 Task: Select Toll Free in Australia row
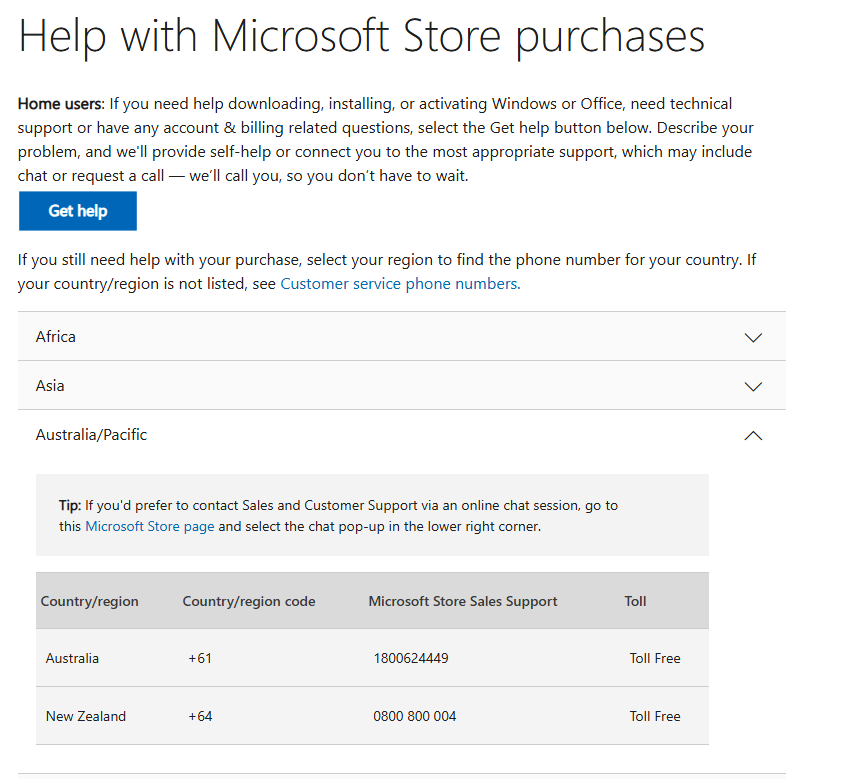pos(655,658)
